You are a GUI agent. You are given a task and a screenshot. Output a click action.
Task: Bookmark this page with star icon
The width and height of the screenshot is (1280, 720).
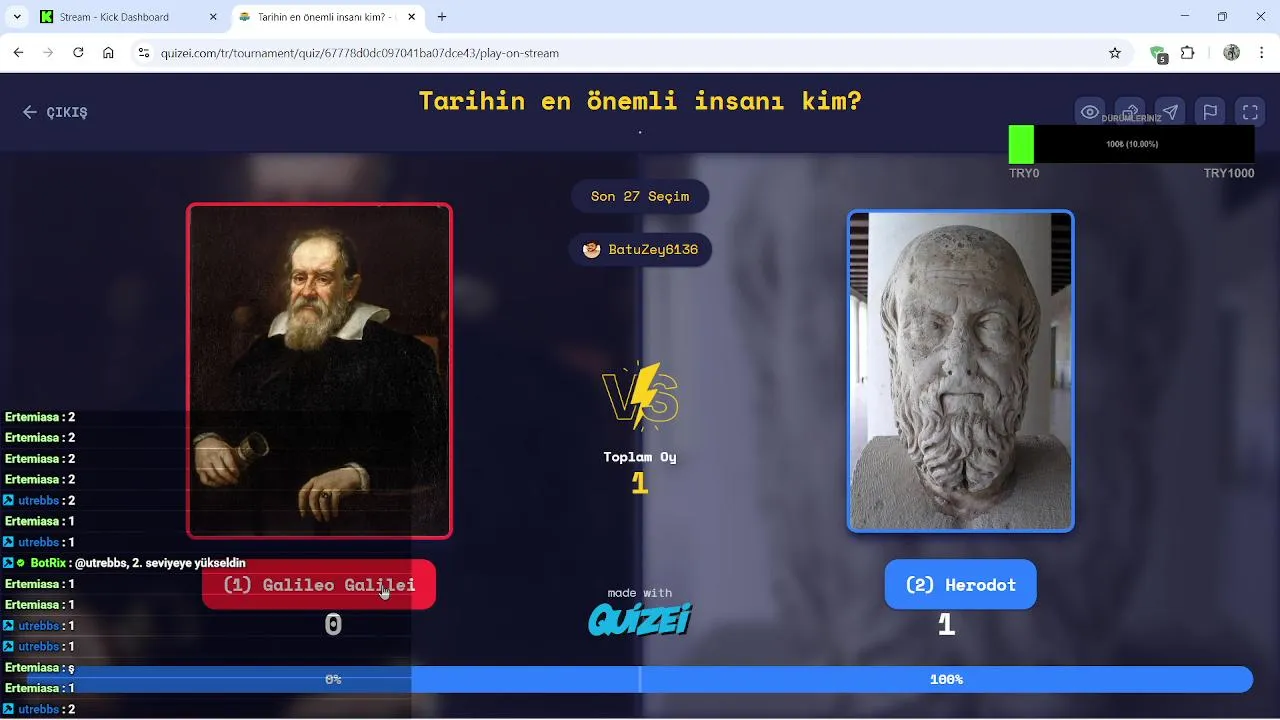(1115, 53)
